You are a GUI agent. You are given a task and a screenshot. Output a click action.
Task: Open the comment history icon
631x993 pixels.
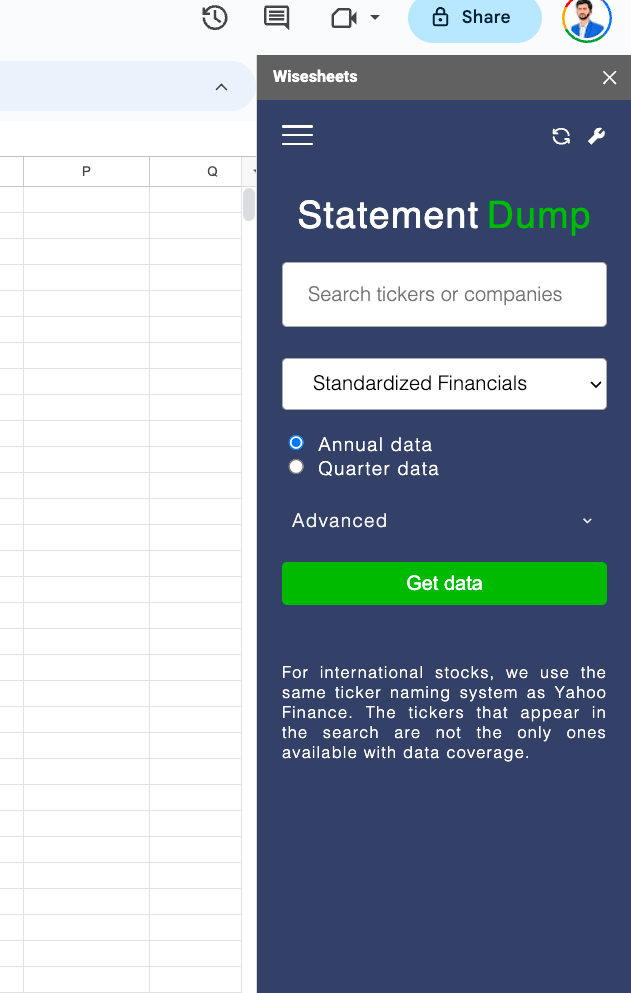[x=275, y=17]
